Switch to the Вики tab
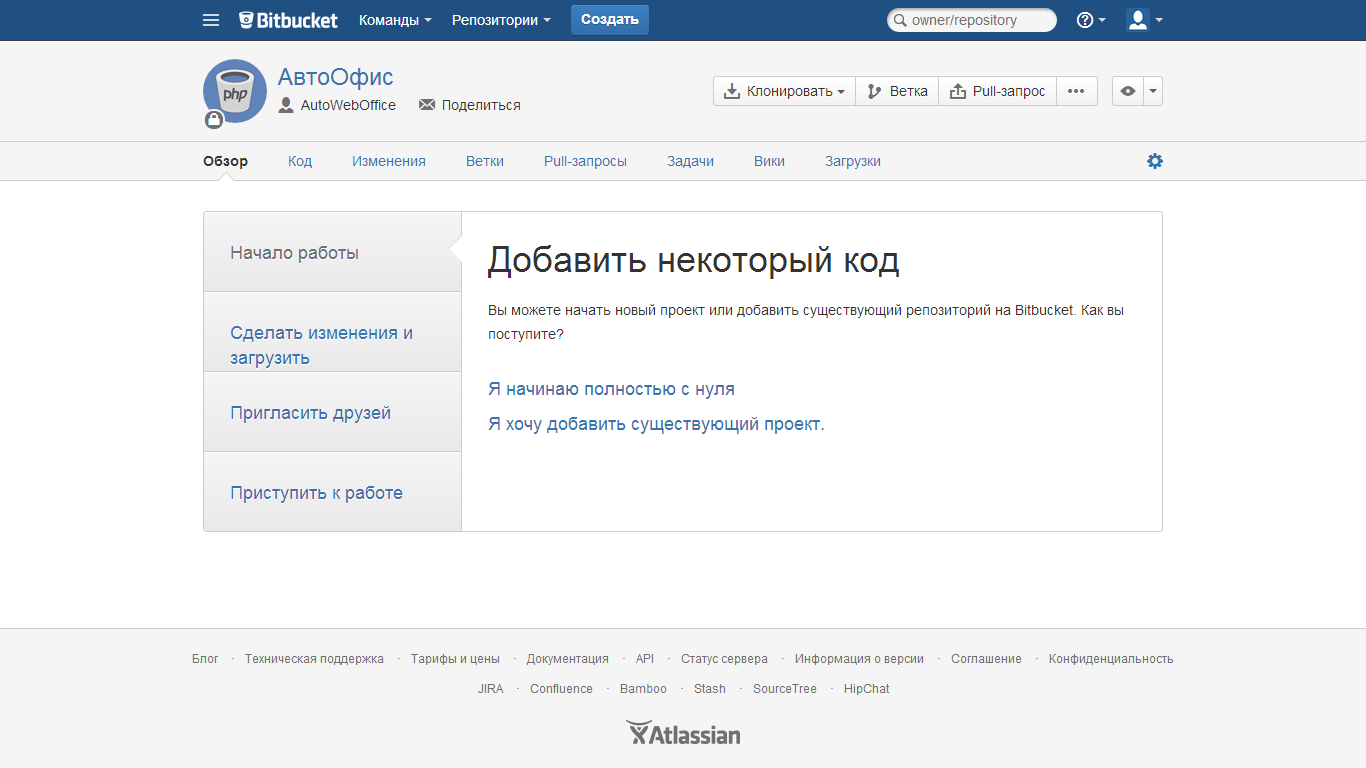This screenshot has width=1366, height=768. click(769, 161)
